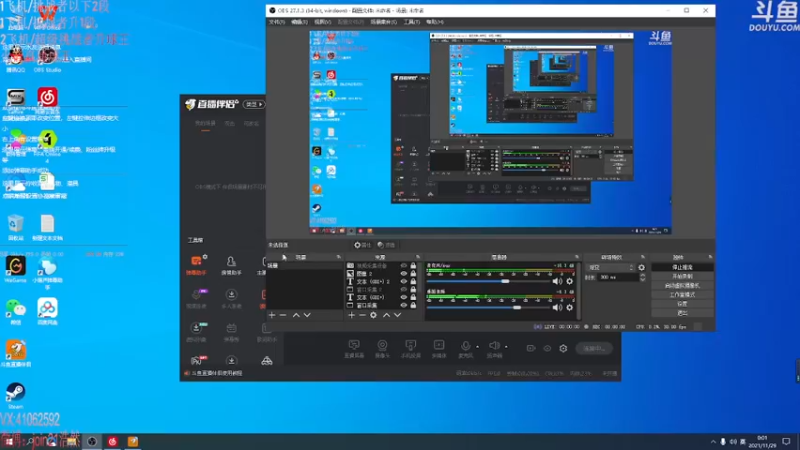Click 设置 settings button in Controls

click(x=682, y=304)
